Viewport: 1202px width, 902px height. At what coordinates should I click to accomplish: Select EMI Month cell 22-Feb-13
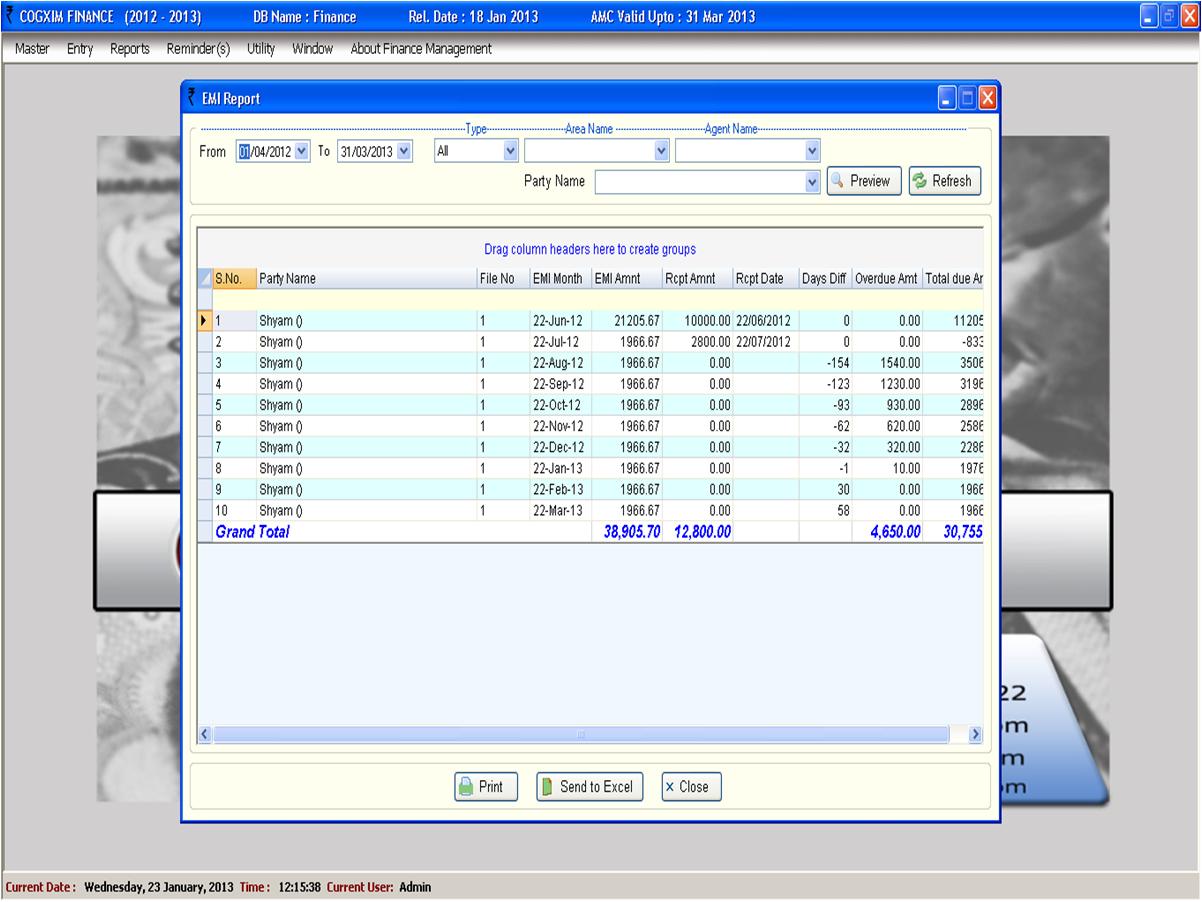click(x=560, y=490)
